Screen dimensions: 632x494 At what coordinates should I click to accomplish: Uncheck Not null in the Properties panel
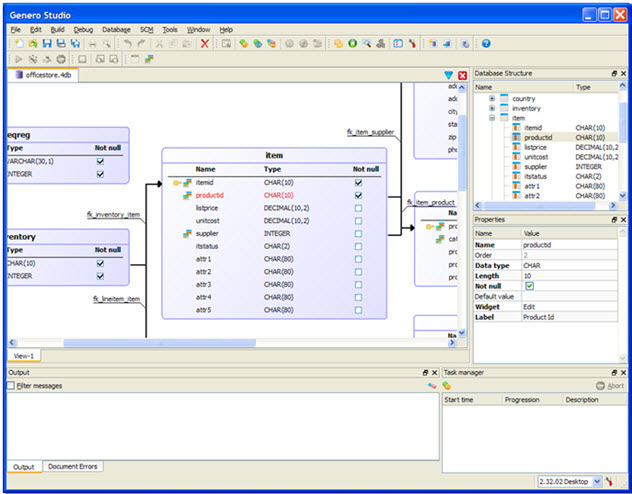[x=530, y=286]
